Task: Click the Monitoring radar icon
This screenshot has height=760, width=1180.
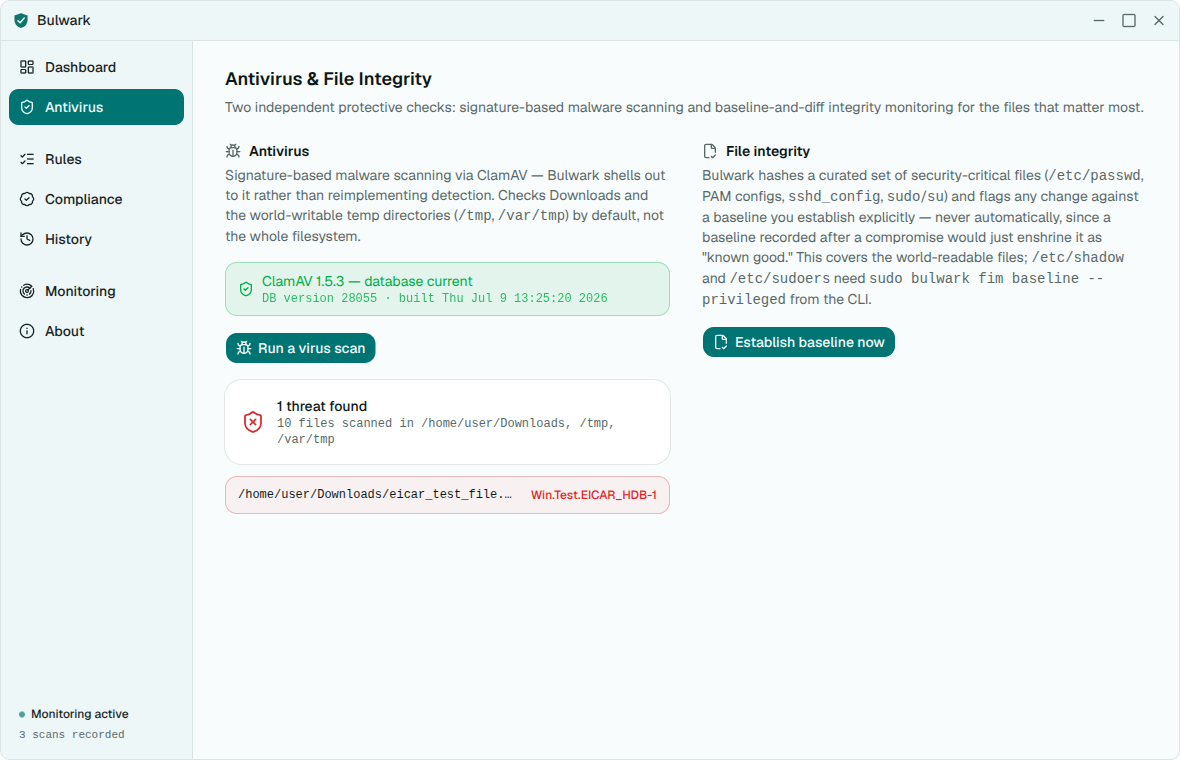Action: pos(27,290)
